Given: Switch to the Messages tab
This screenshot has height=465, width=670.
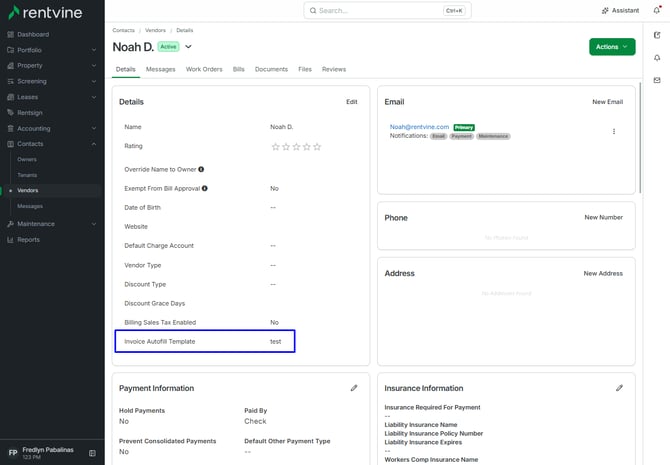Looking at the screenshot, I should tap(161, 69).
